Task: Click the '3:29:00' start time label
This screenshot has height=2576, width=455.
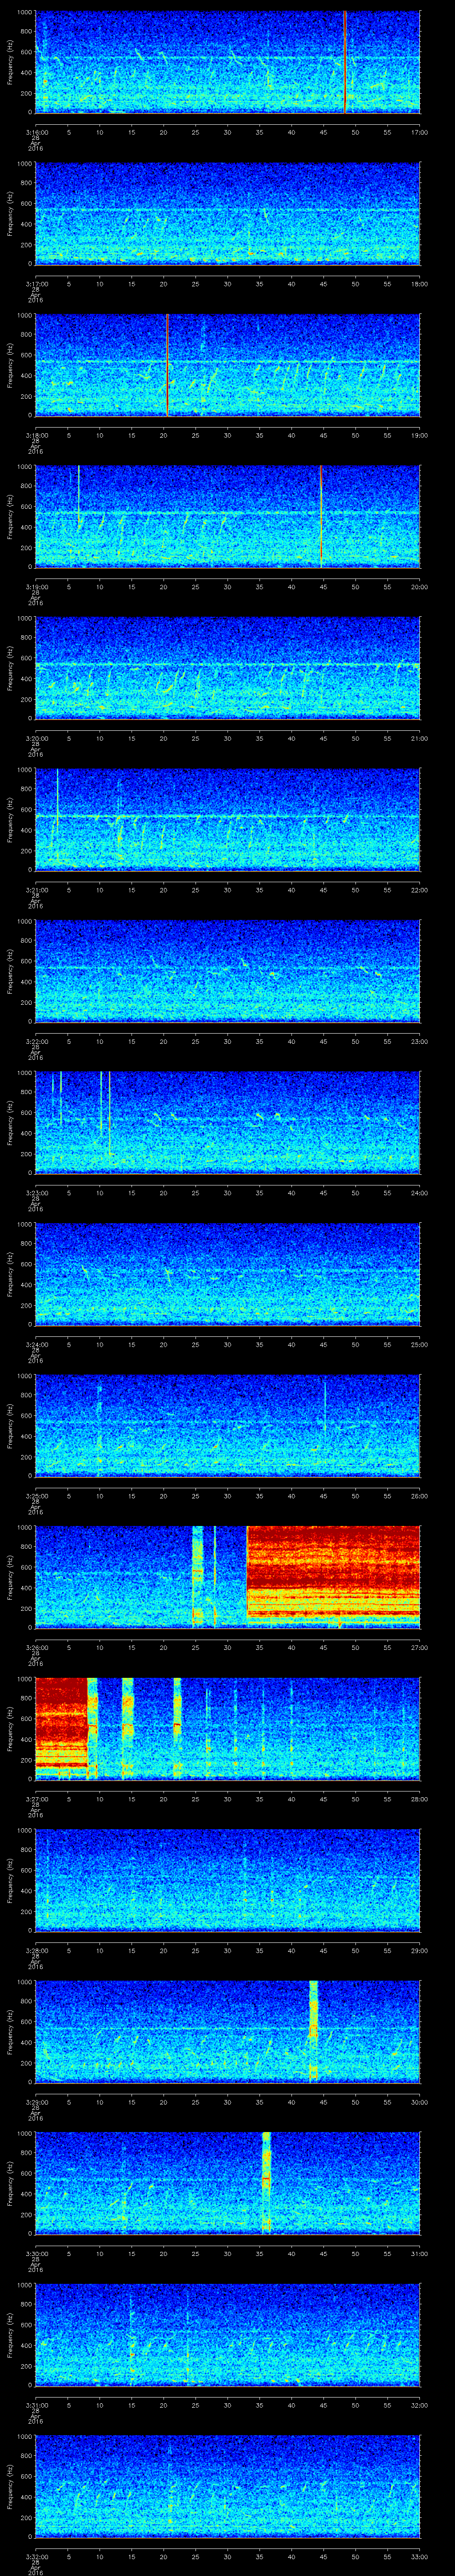Action: click(x=36, y=2102)
